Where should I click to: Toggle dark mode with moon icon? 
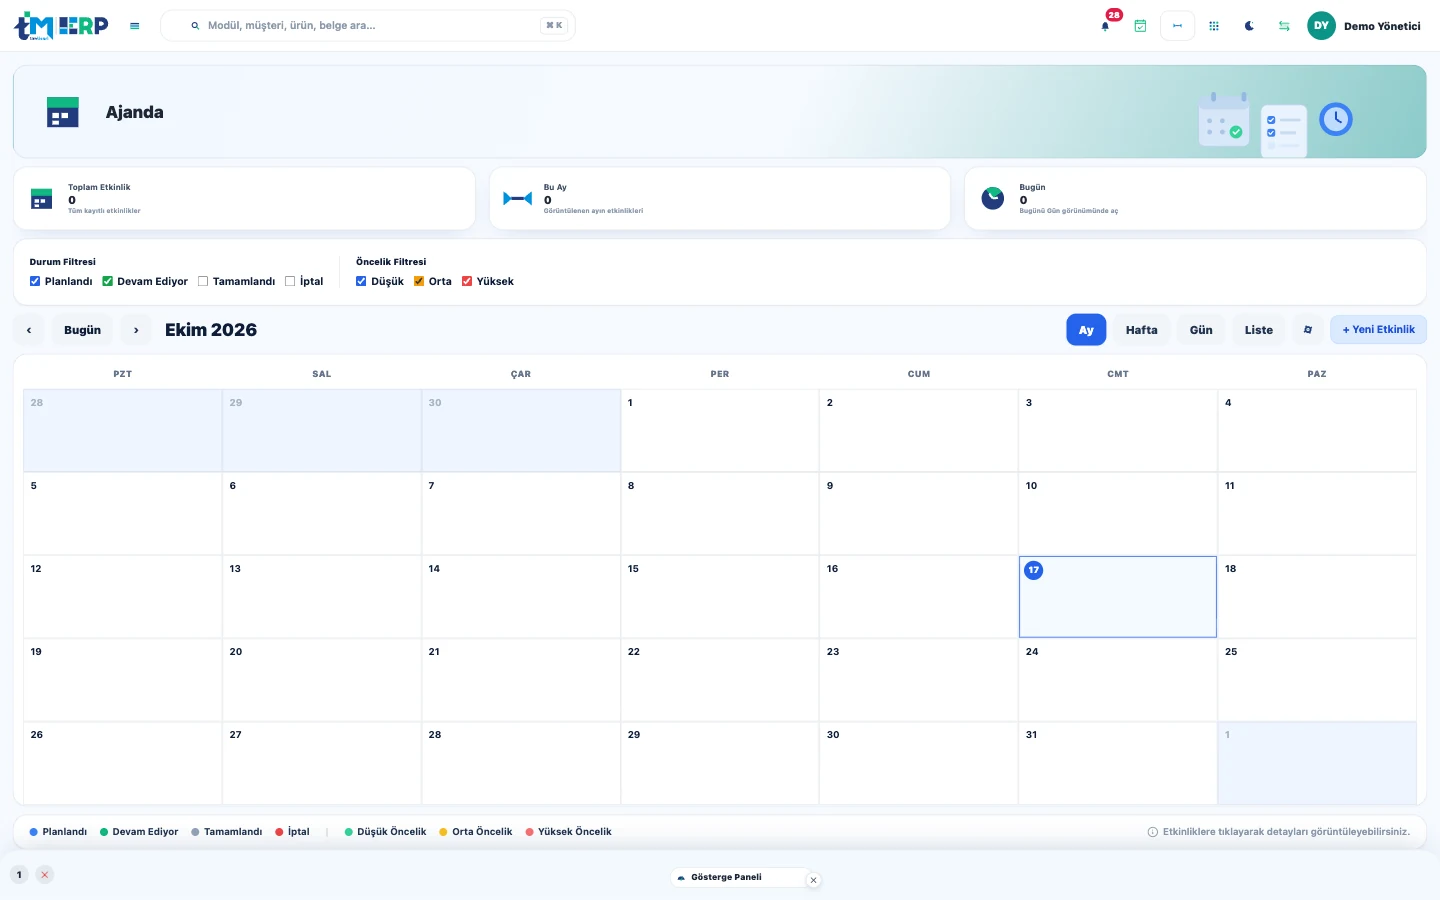(1249, 26)
